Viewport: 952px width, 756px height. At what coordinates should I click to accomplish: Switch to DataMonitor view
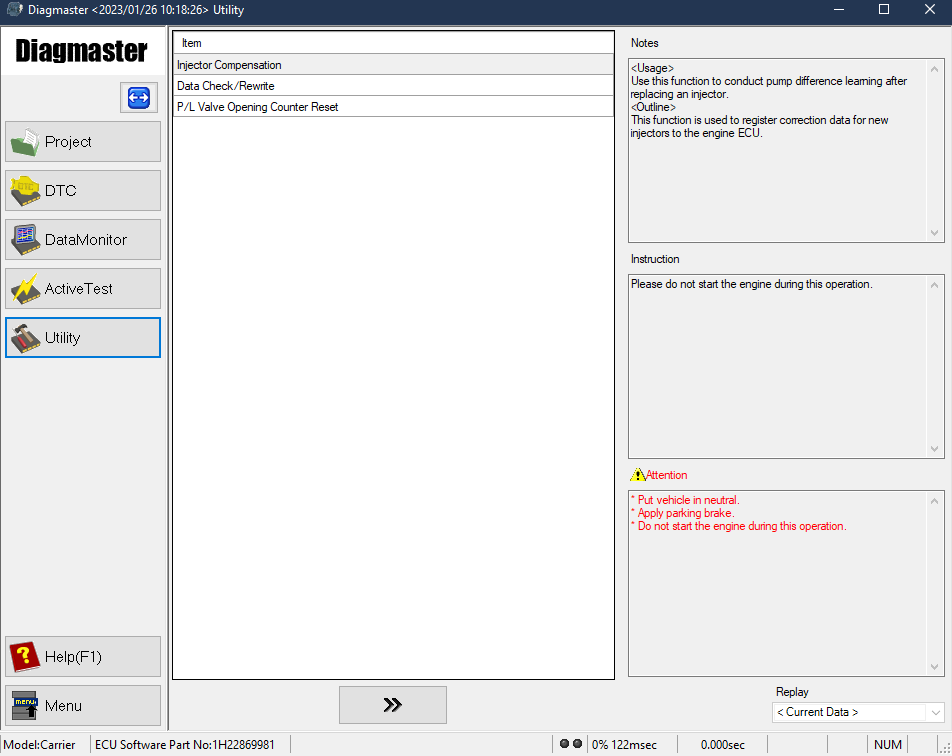coord(83,240)
